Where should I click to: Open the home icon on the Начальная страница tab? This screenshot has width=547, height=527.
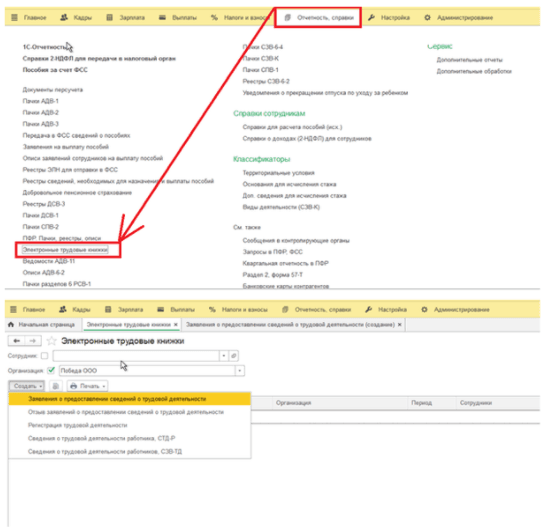pos(11,324)
